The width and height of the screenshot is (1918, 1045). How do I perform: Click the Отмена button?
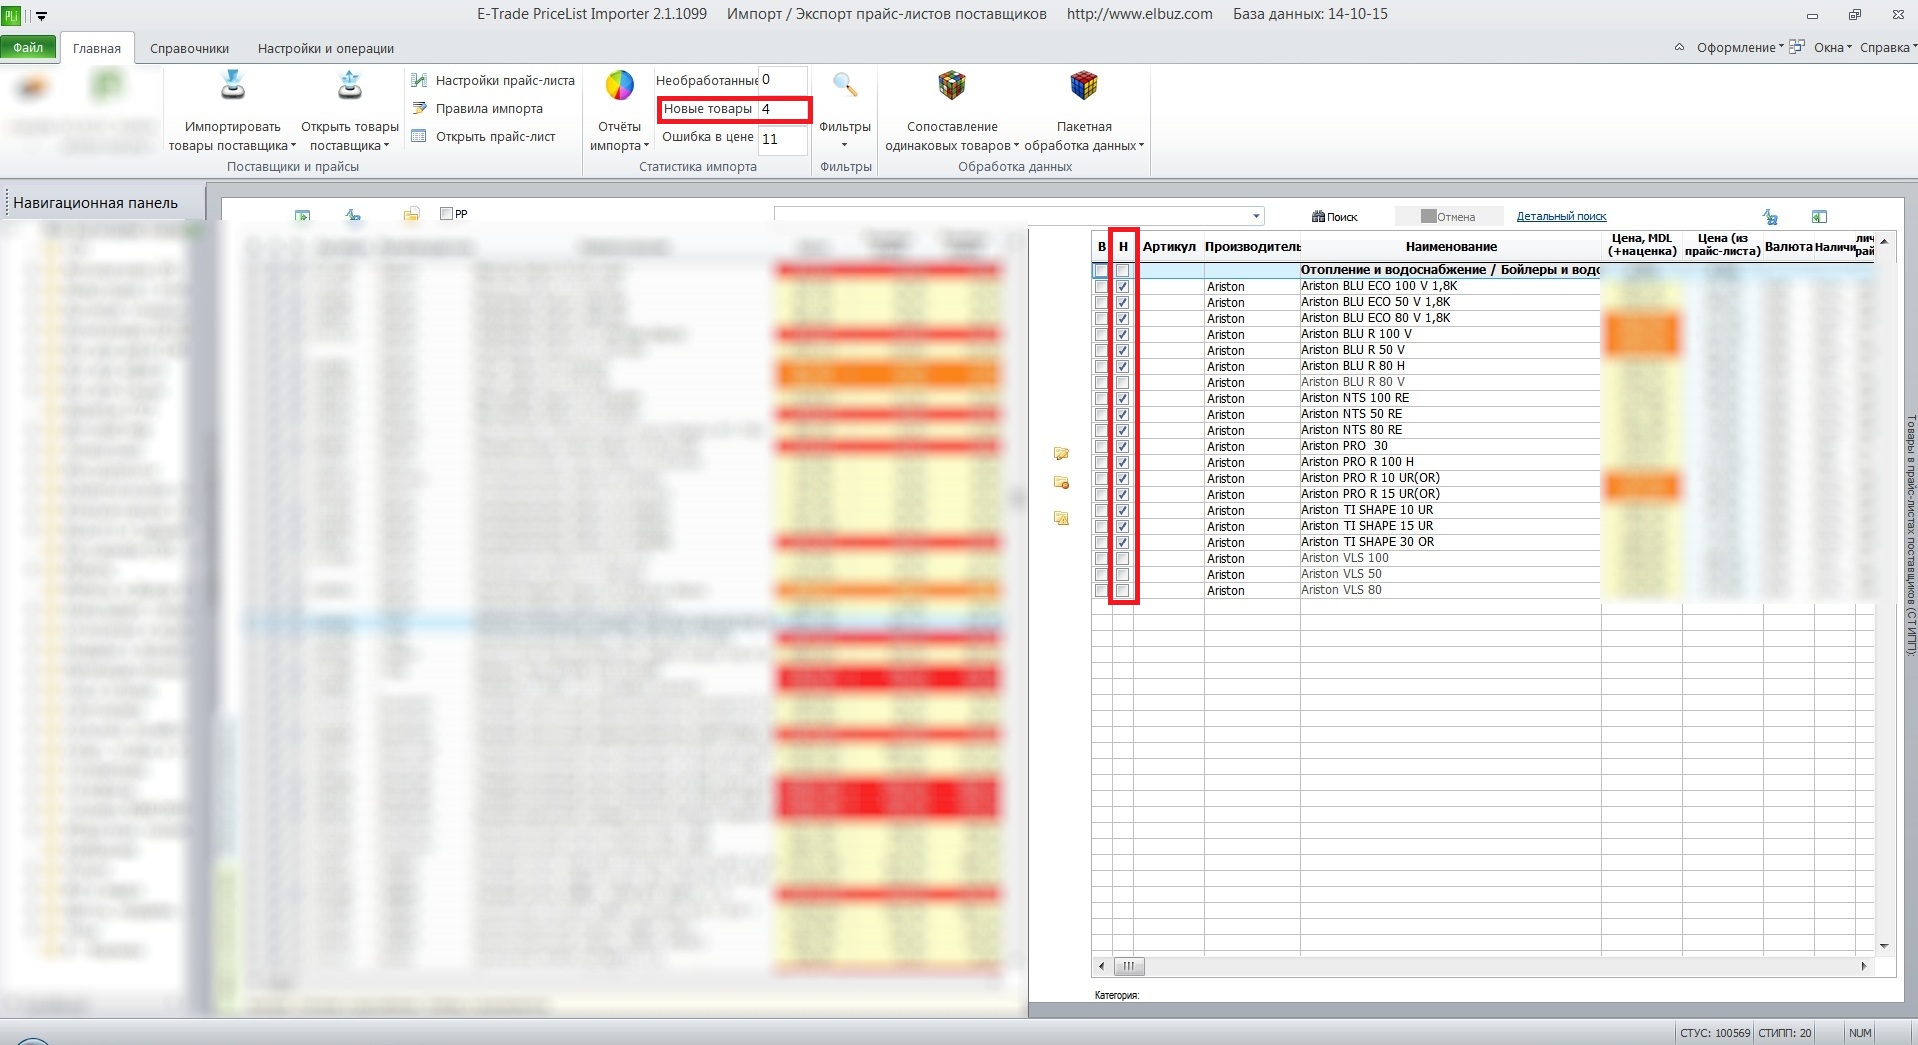pos(1448,216)
